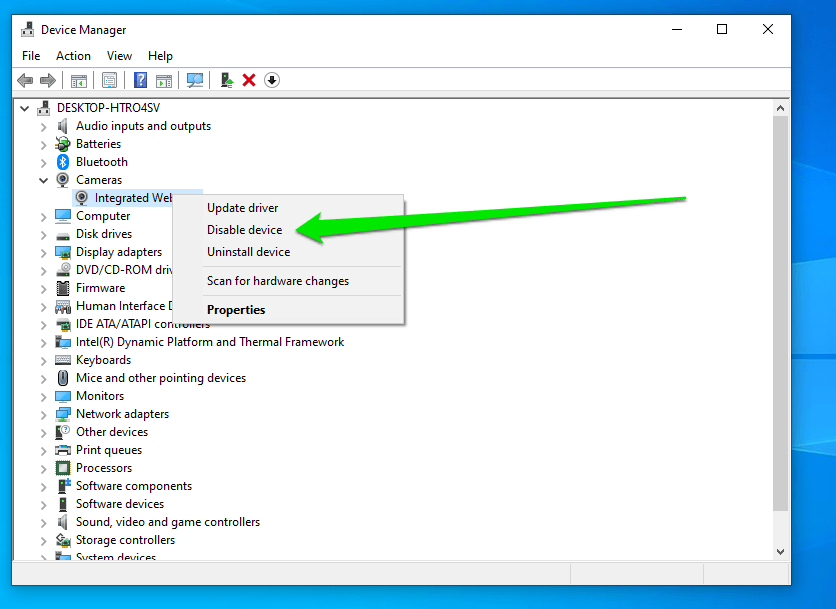Click the scrollbar down arrow
The width and height of the screenshot is (836, 609).
point(780,551)
